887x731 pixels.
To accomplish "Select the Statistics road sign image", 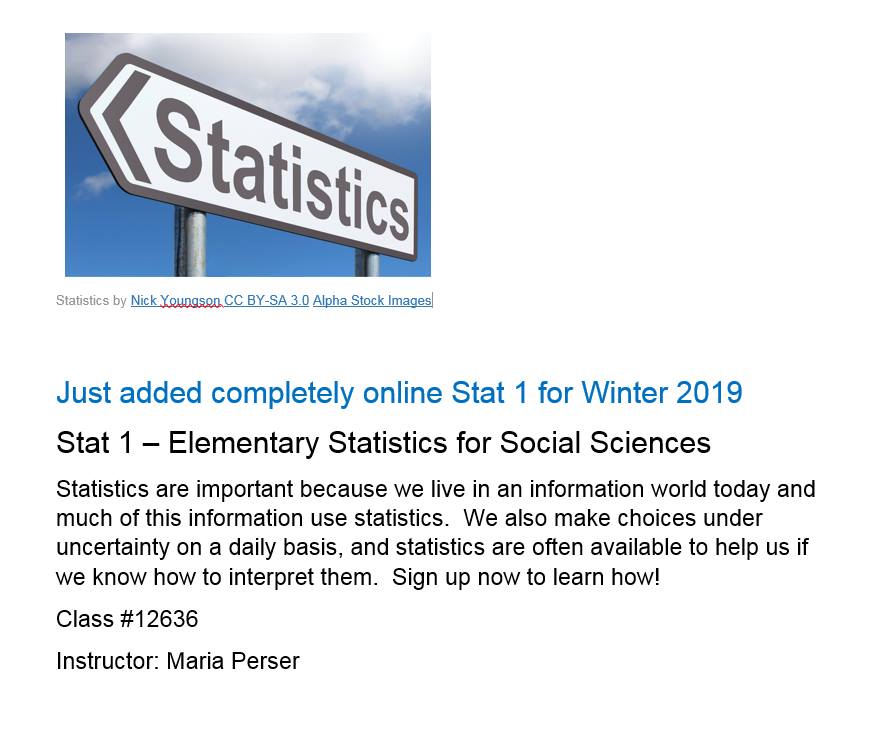I will (x=248, y=154).
